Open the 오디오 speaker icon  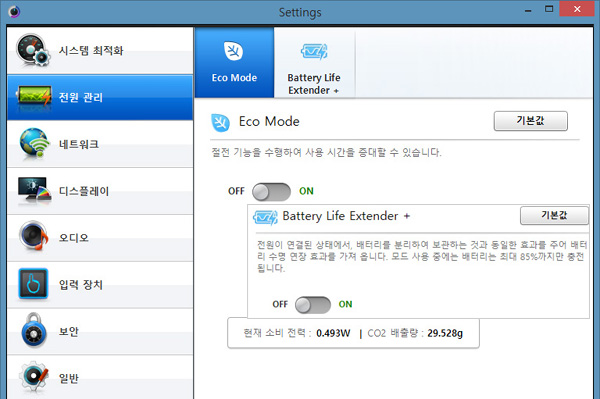(34, 235)
